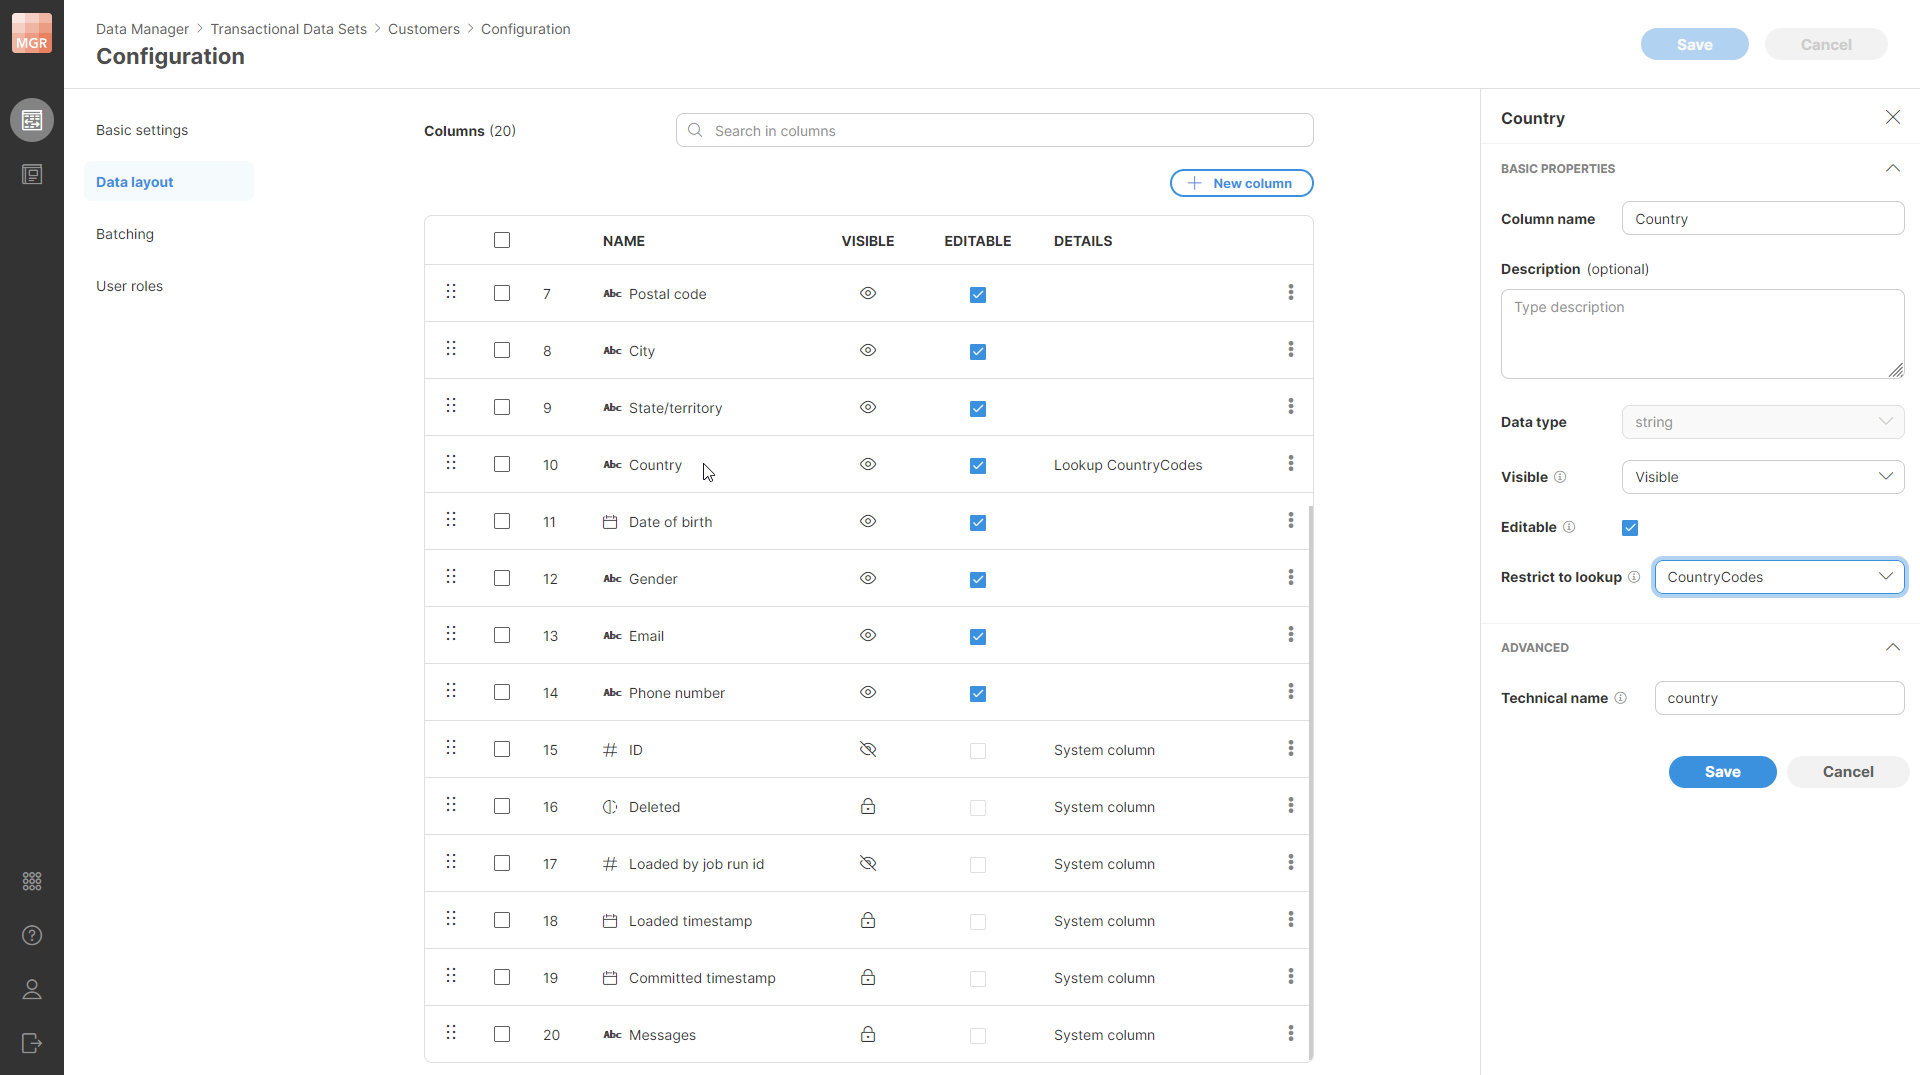Click the New column button
The width and height of the screenshot is (1920, 1075).
[x=1241, y=183]
